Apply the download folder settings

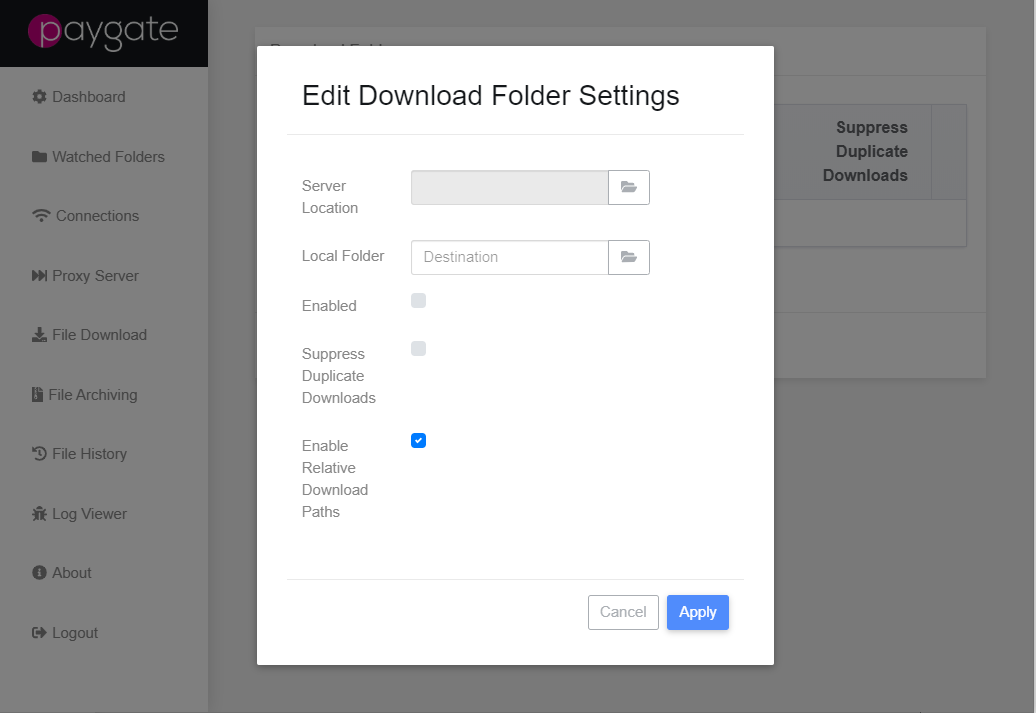coord(698,612)
